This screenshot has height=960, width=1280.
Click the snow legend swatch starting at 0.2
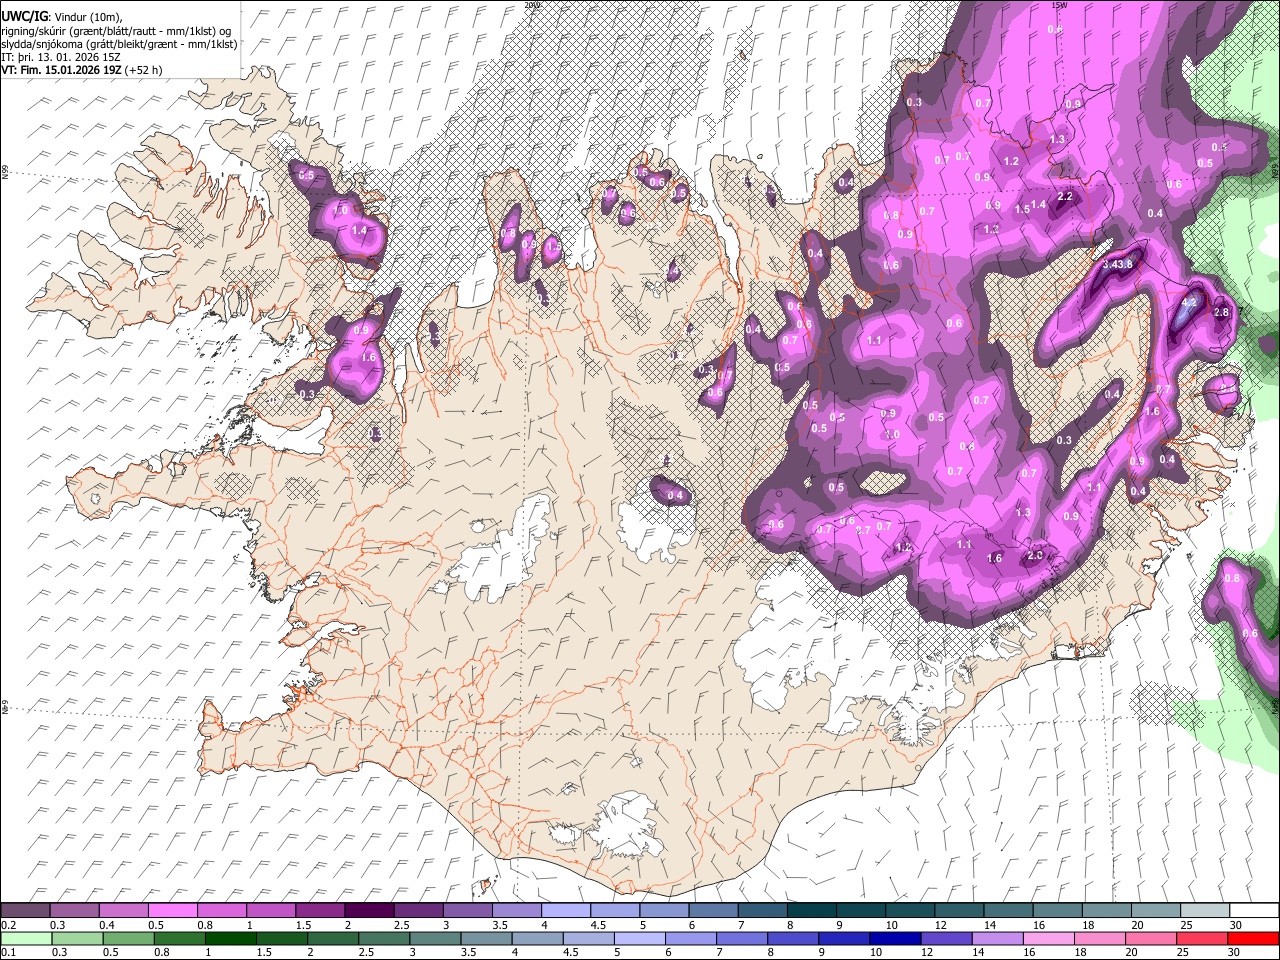[x=26, y=910]
